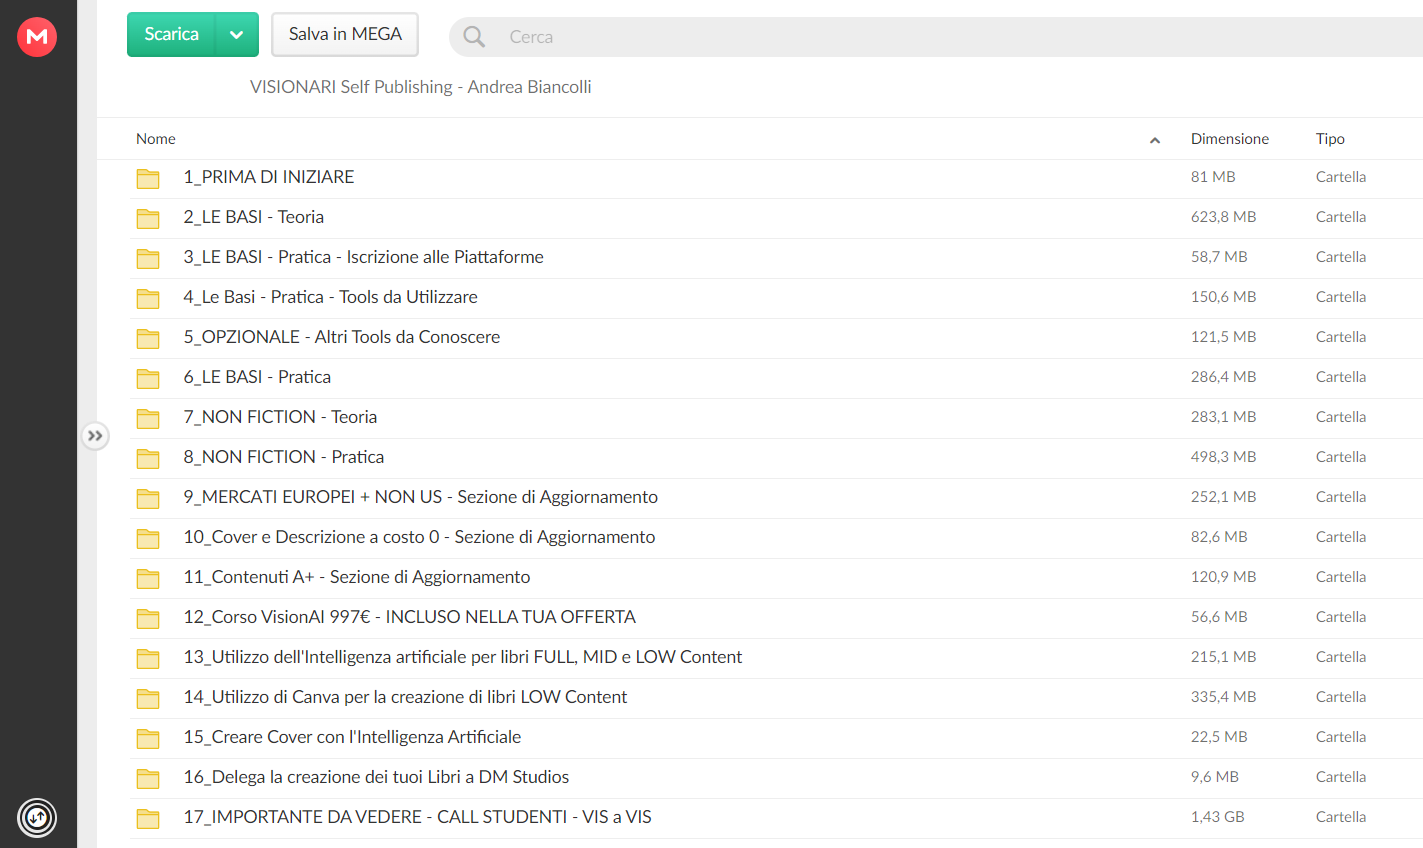Open folder name 6_LE BASI - Pratica
The height and width of the screenshot is (848, 1423).
point(257,377)
